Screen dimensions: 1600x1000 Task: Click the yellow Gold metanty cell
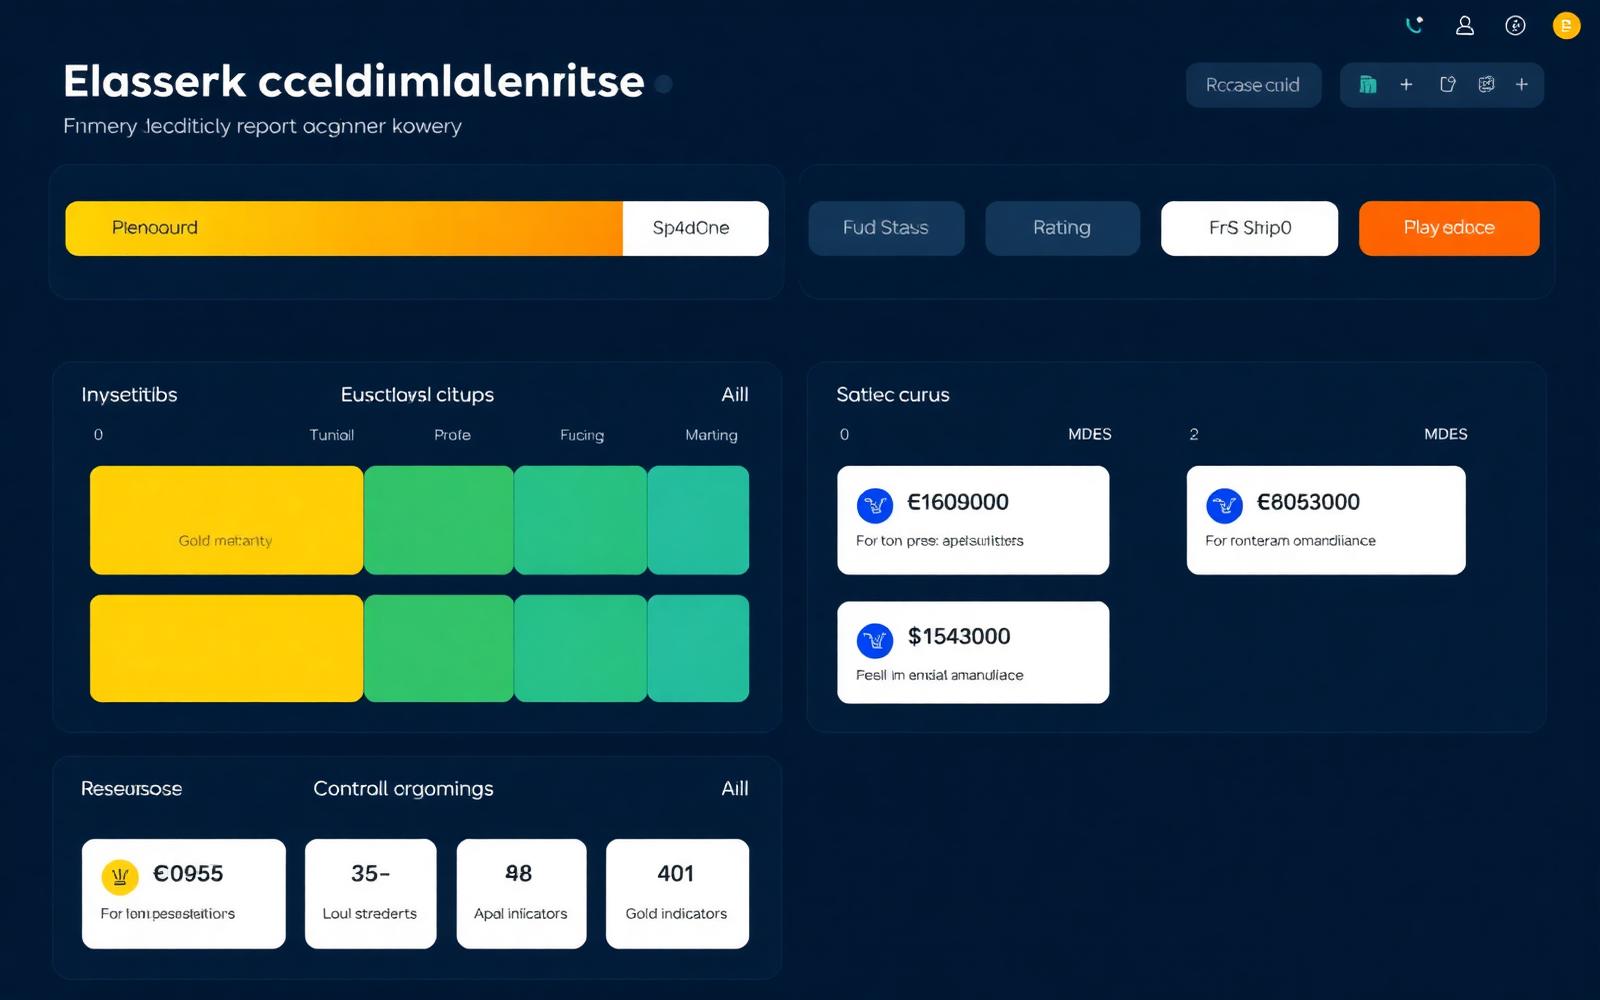226,520
